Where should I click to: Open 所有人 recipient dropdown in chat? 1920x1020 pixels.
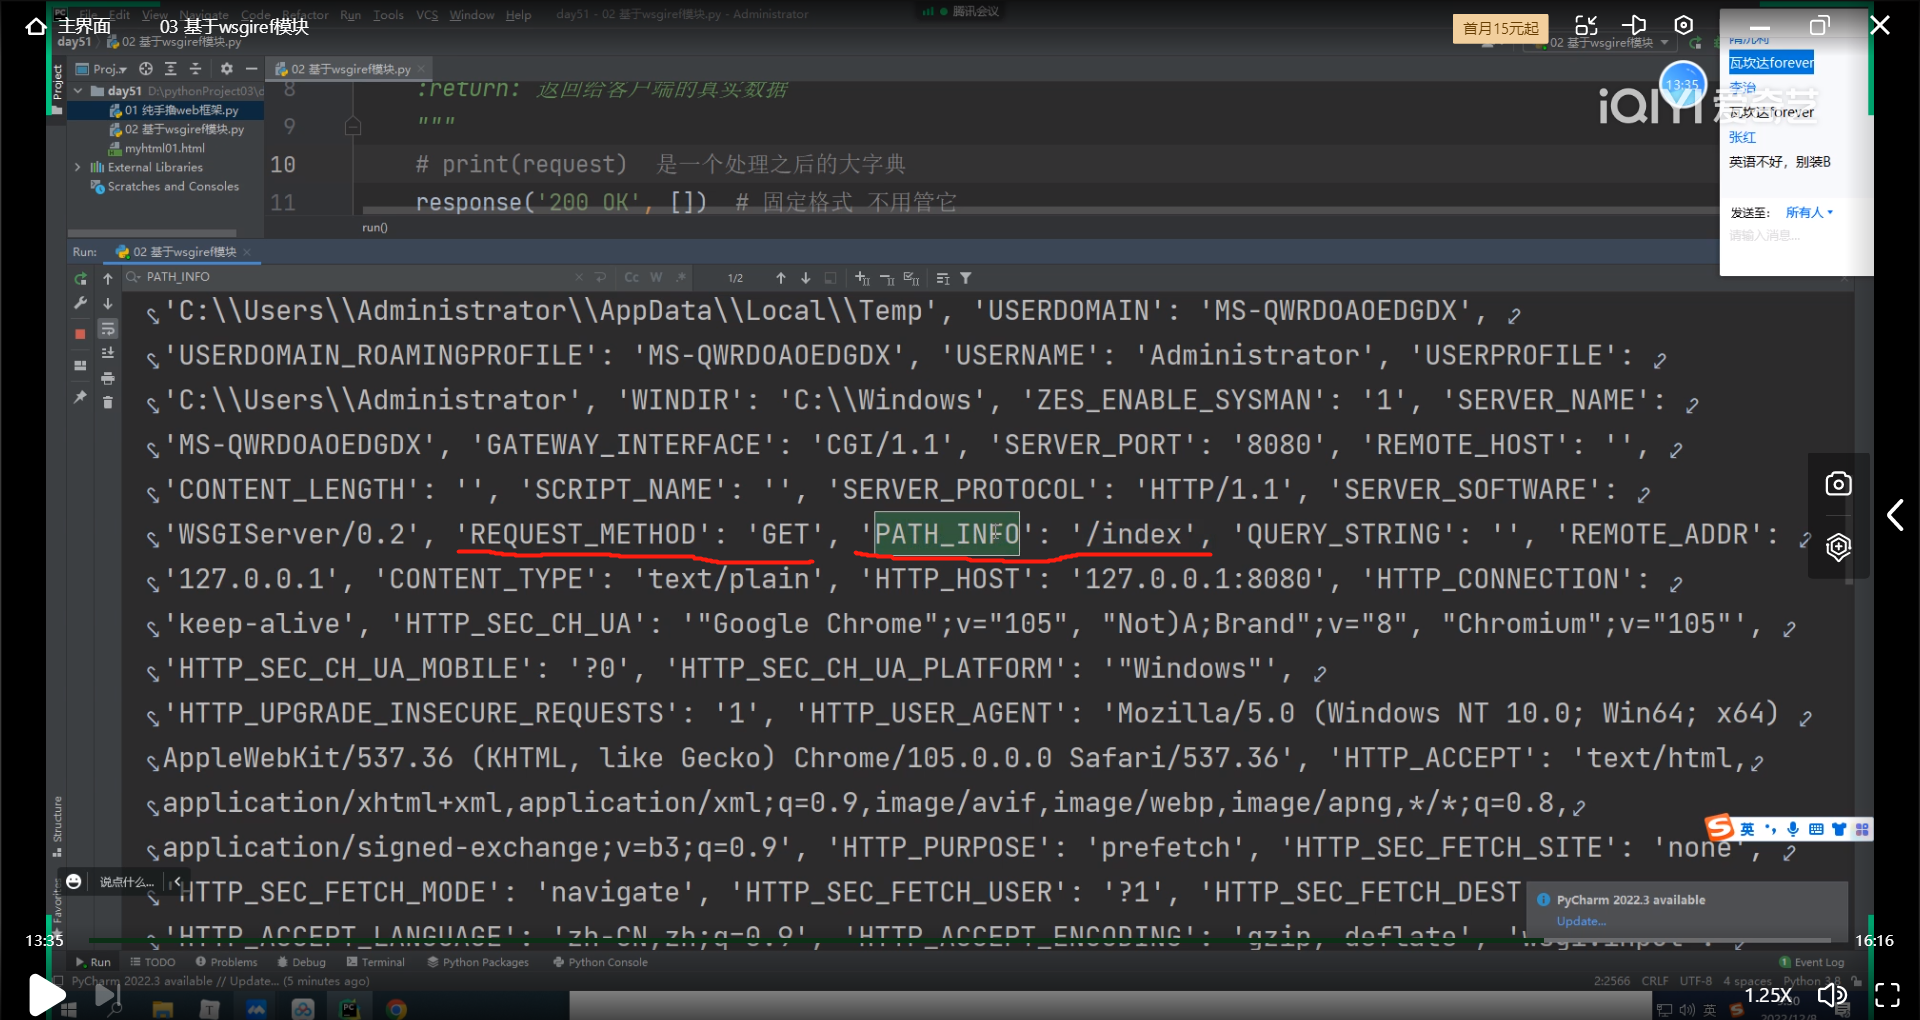point(1809,212)
